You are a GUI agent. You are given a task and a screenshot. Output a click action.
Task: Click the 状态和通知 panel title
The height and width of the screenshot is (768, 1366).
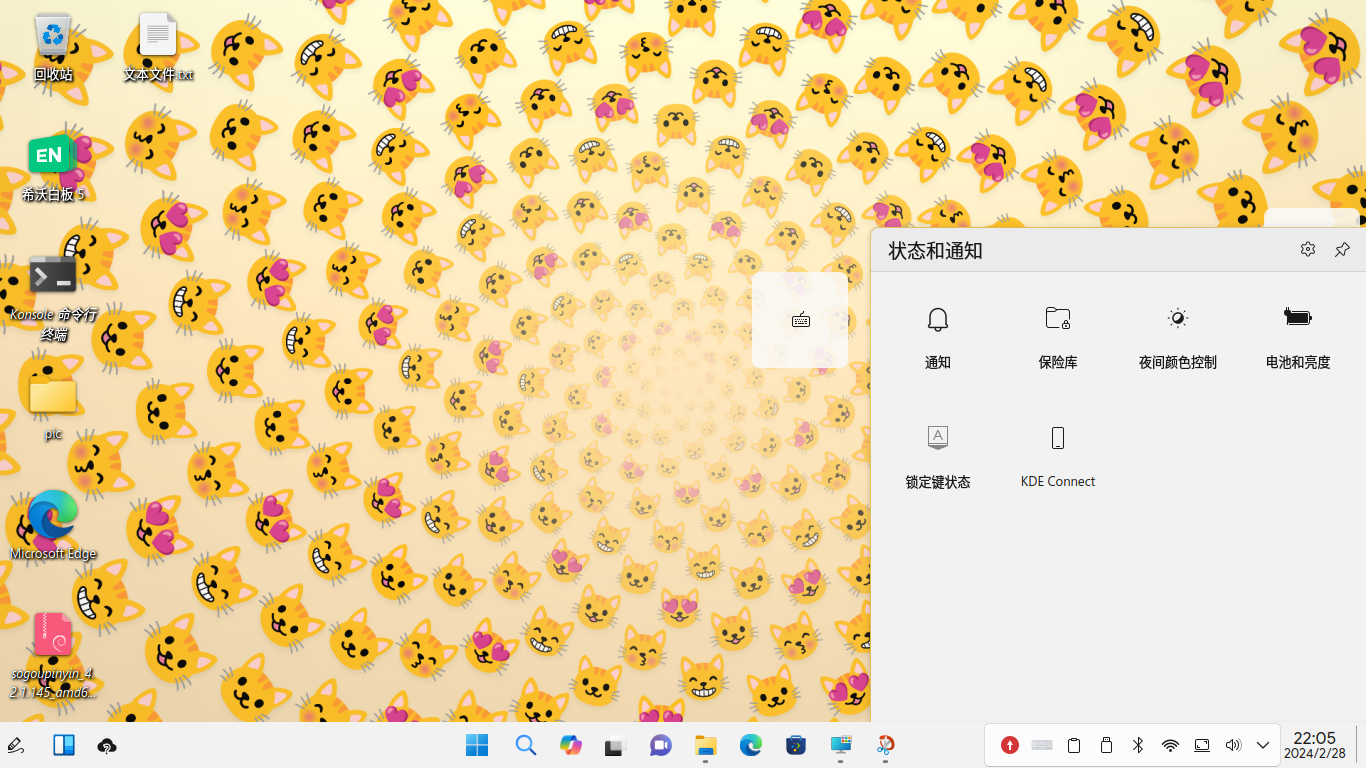coord(935,250)
